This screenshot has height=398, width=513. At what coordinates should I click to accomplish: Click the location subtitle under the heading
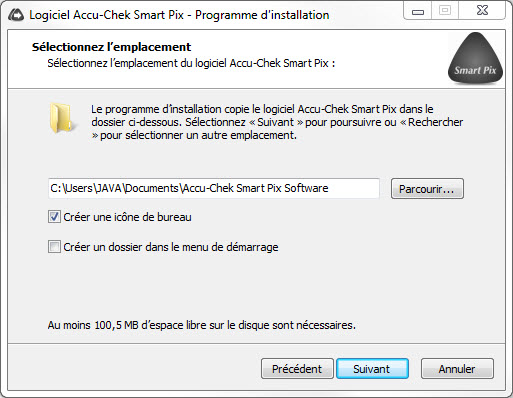coord(191,63)
